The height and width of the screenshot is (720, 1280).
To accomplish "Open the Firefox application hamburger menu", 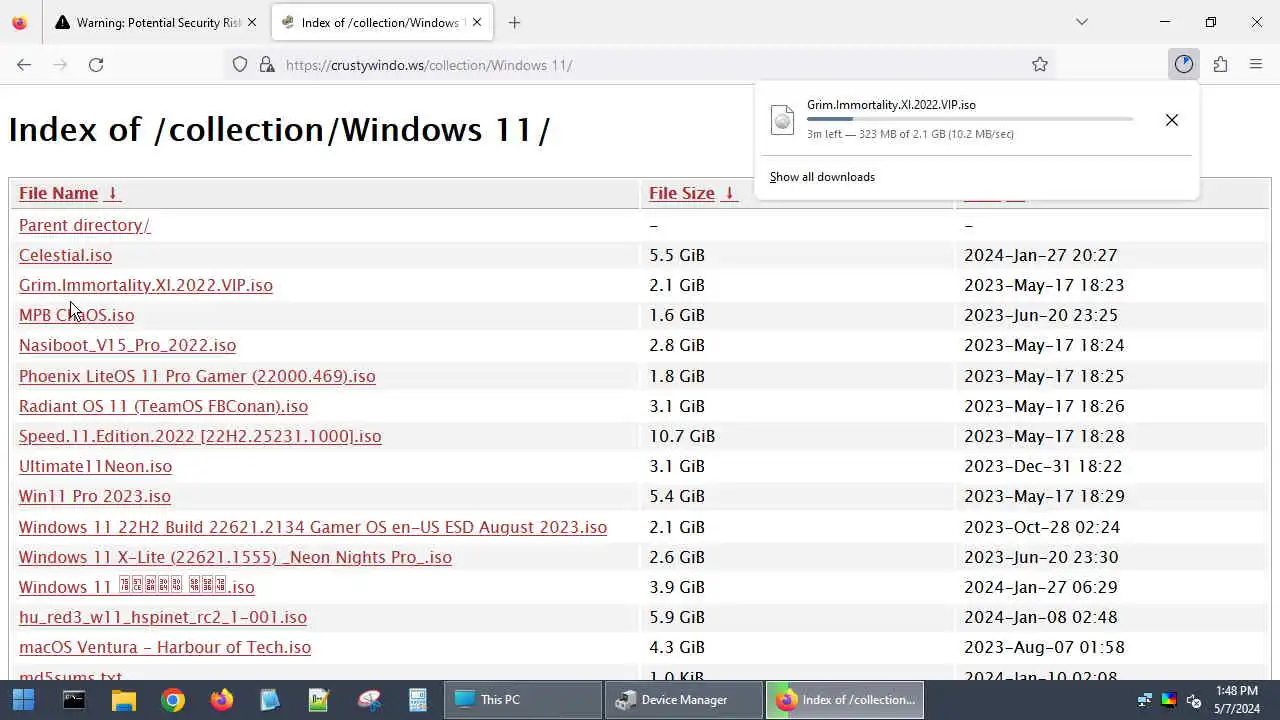I will (x=1256, y=64).
